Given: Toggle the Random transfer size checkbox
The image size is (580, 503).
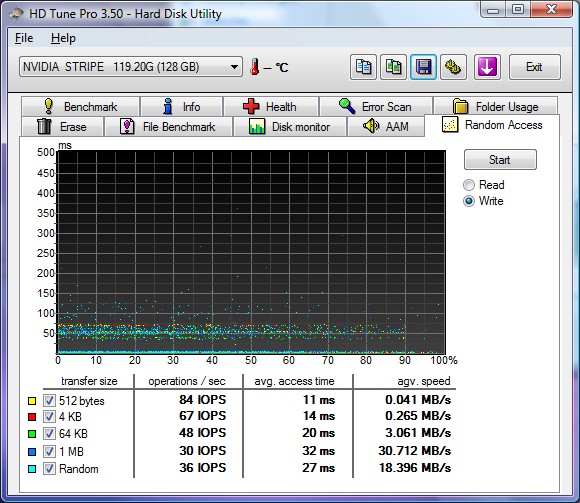Looking at the screenshot, I should 49,469.
